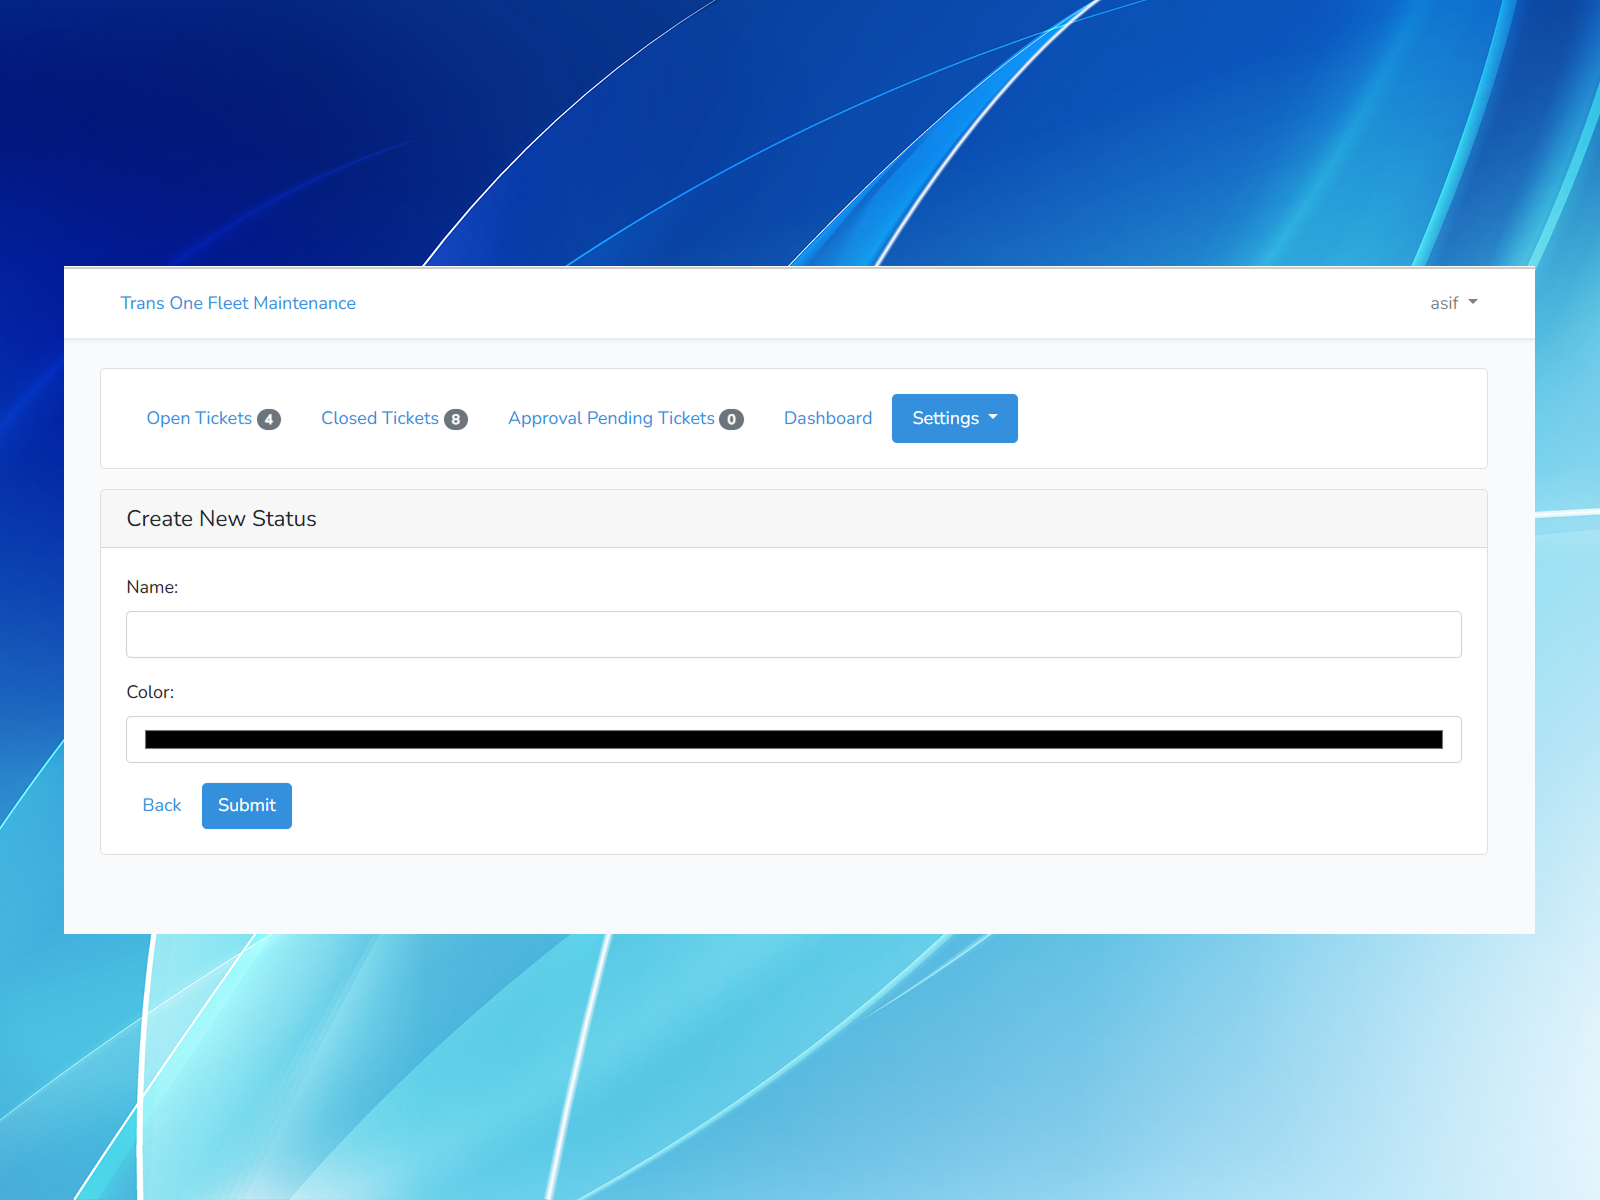The image size is (1600, 1200).
Task: Go Back using the Back link
Action: coord(162,805)
